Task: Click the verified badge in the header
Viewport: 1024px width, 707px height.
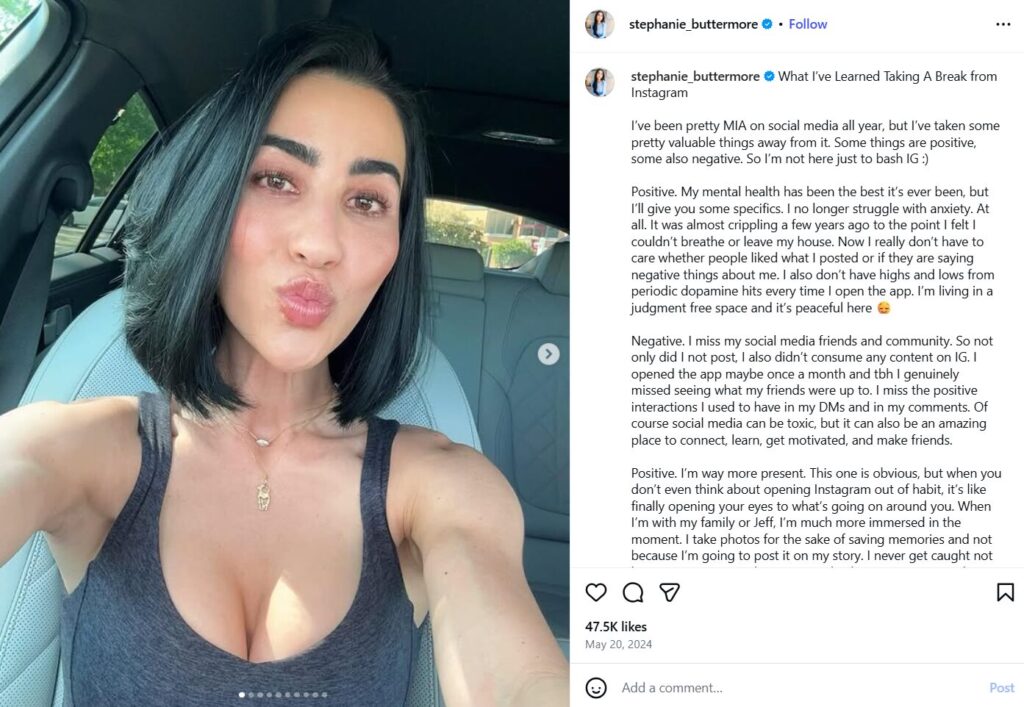Action: (767, 24)
